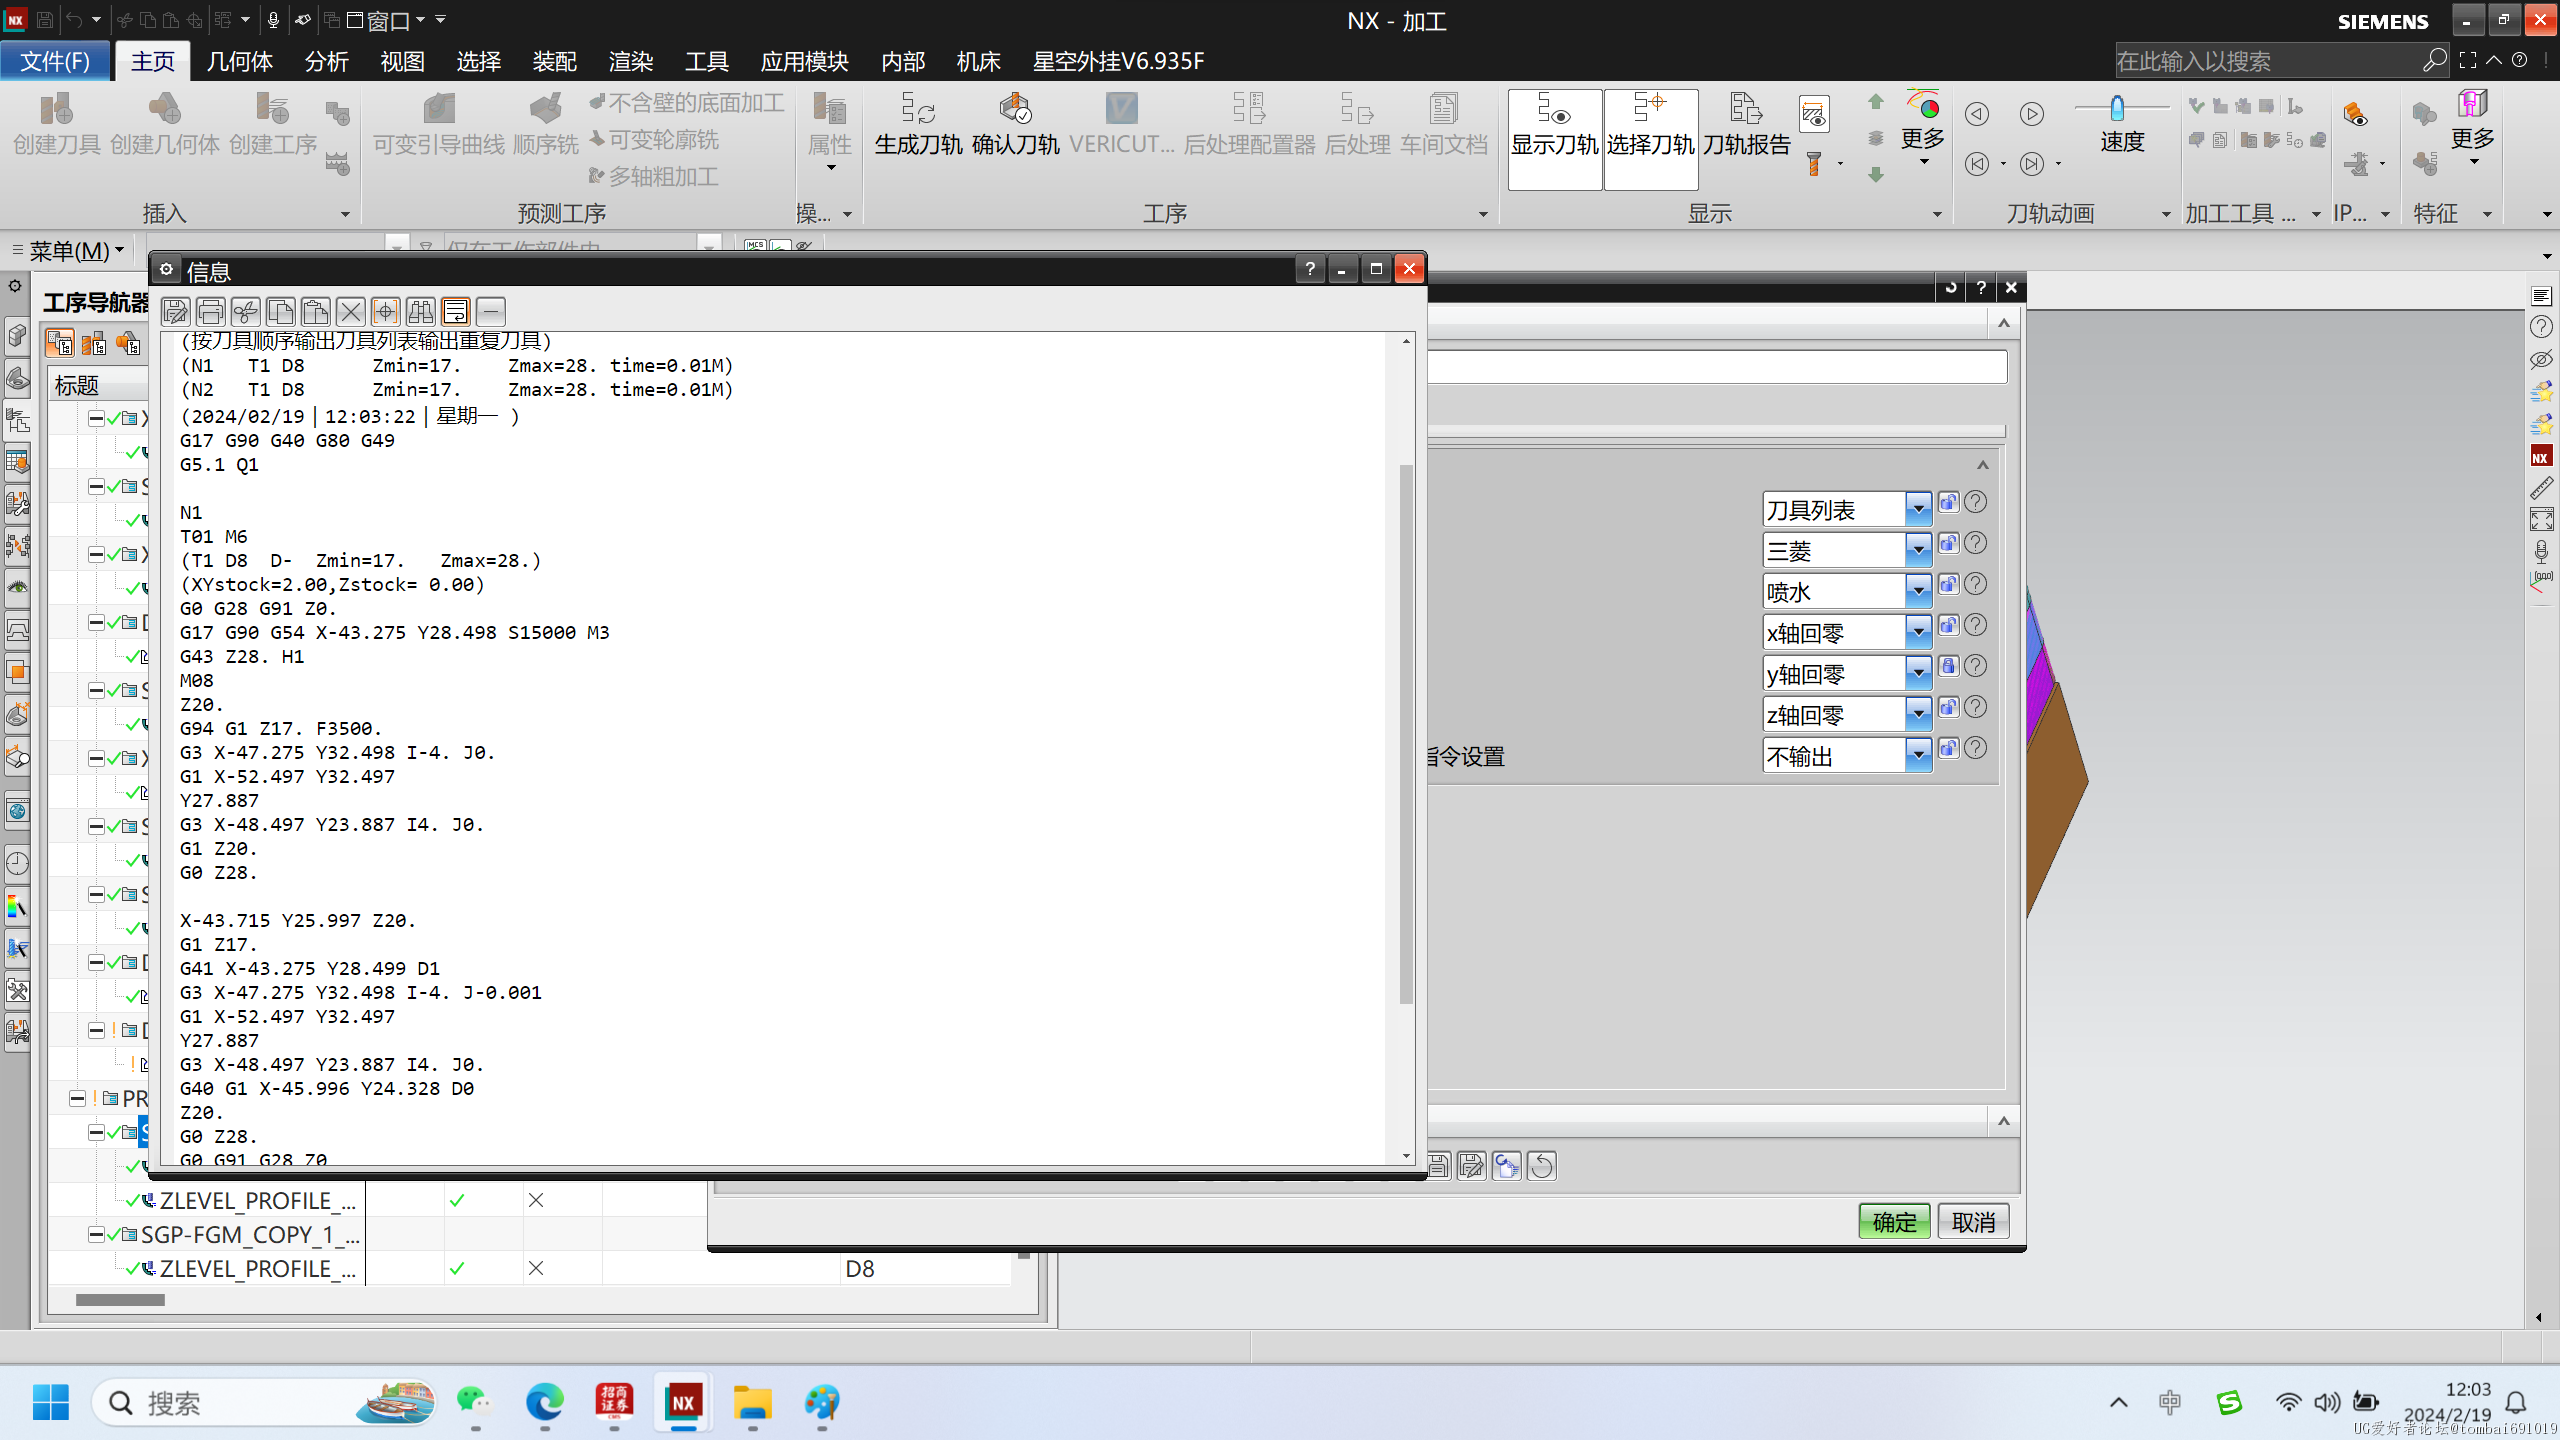Click Save As icon in 信息 window
Screen dimensions: 2560x1440
coord(175,311)
